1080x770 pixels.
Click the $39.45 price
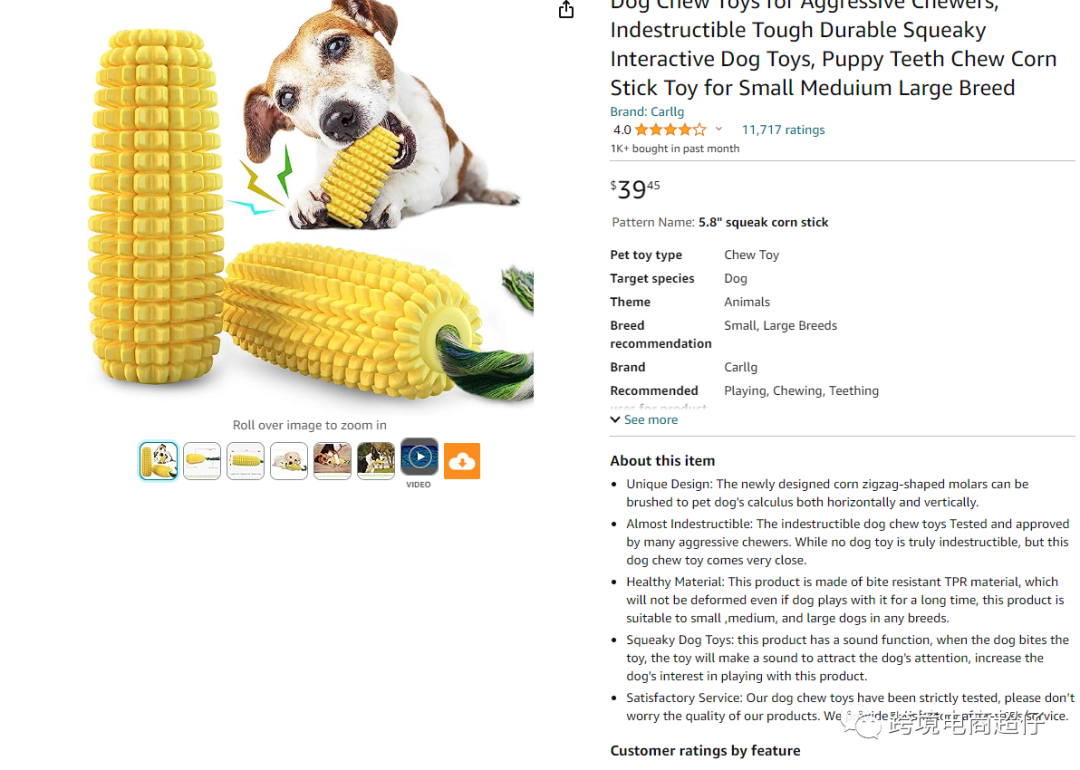[x=635, y=189]
